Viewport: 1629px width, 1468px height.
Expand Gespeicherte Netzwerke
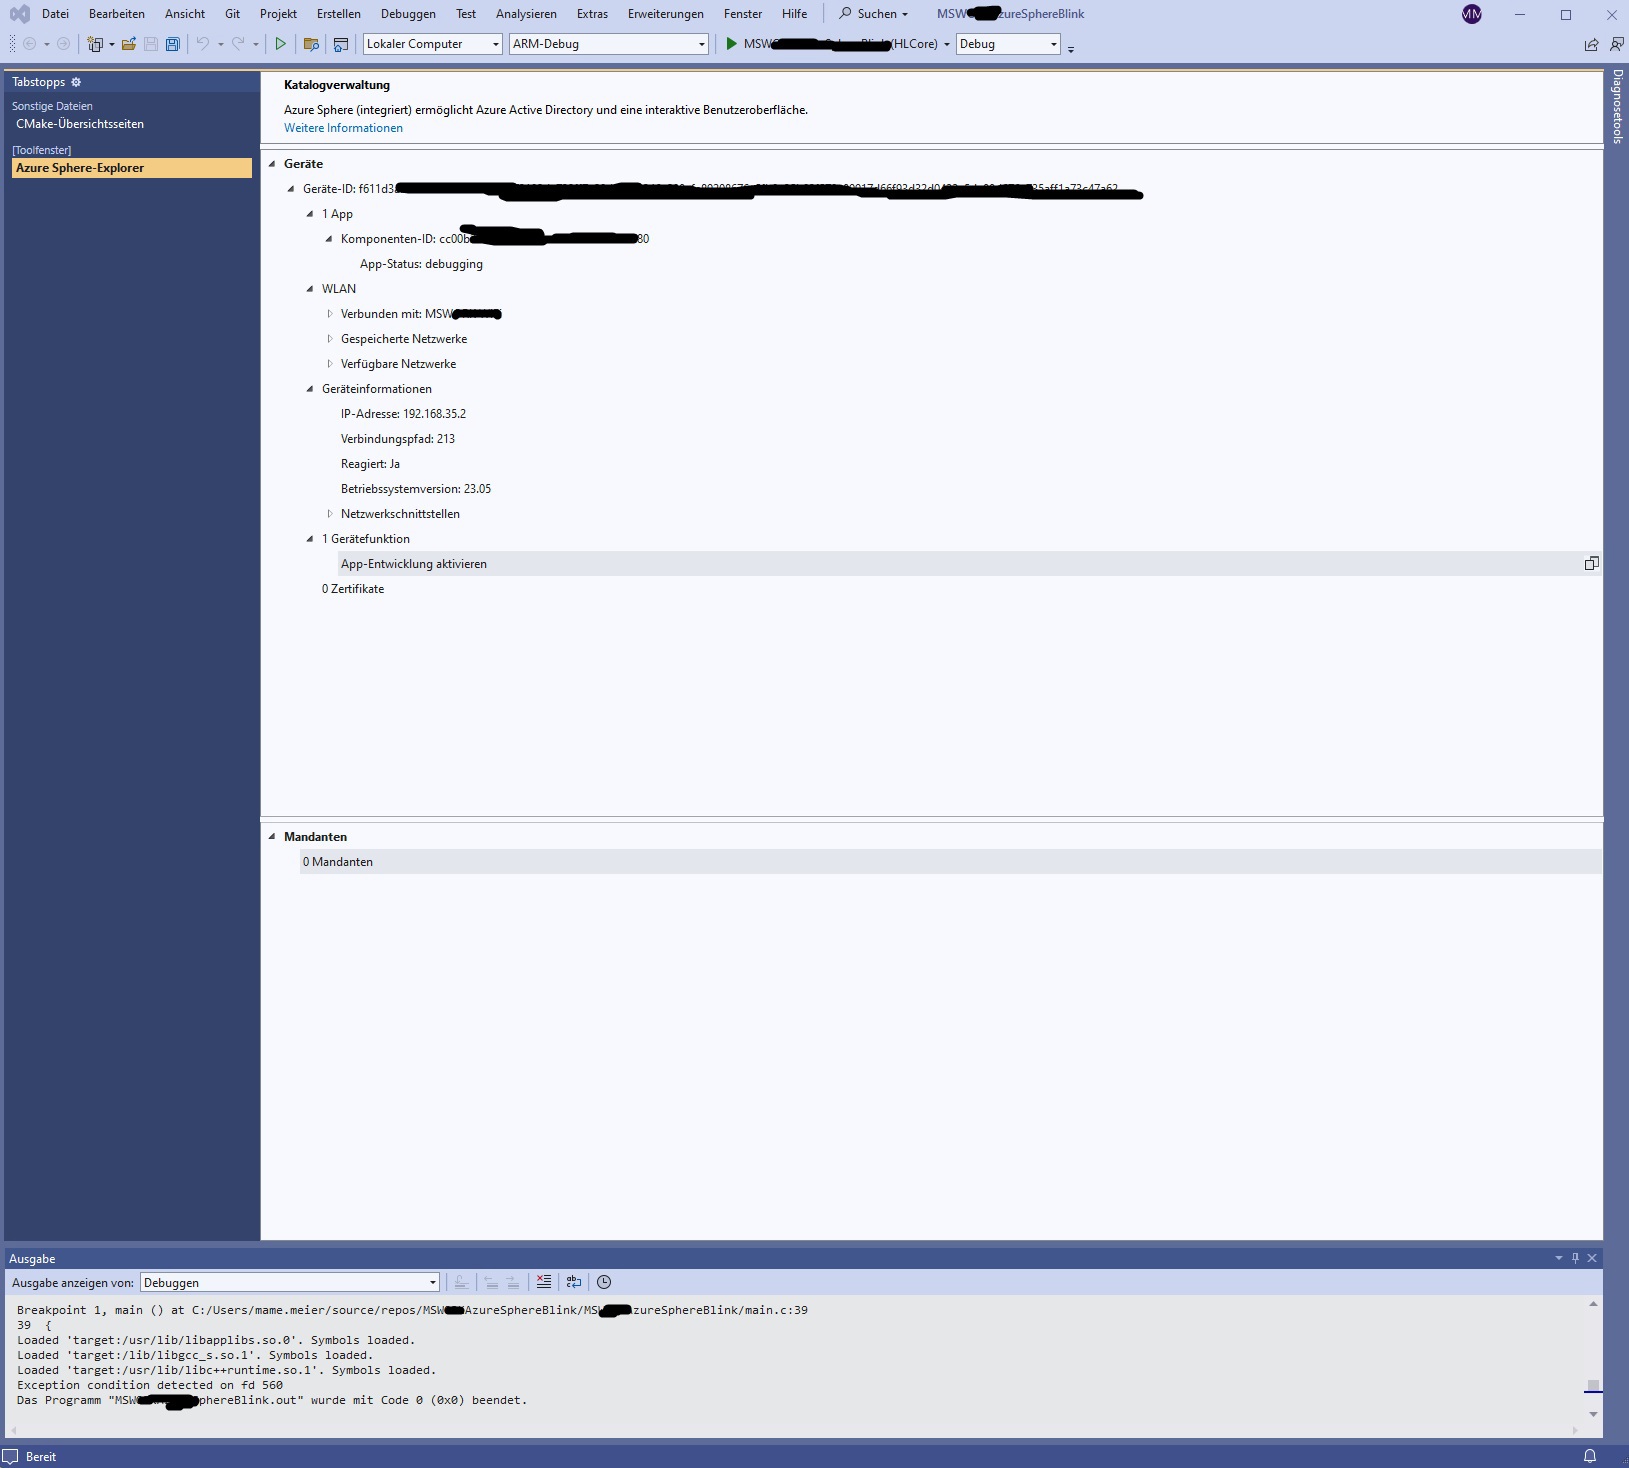tap(329, 339)
